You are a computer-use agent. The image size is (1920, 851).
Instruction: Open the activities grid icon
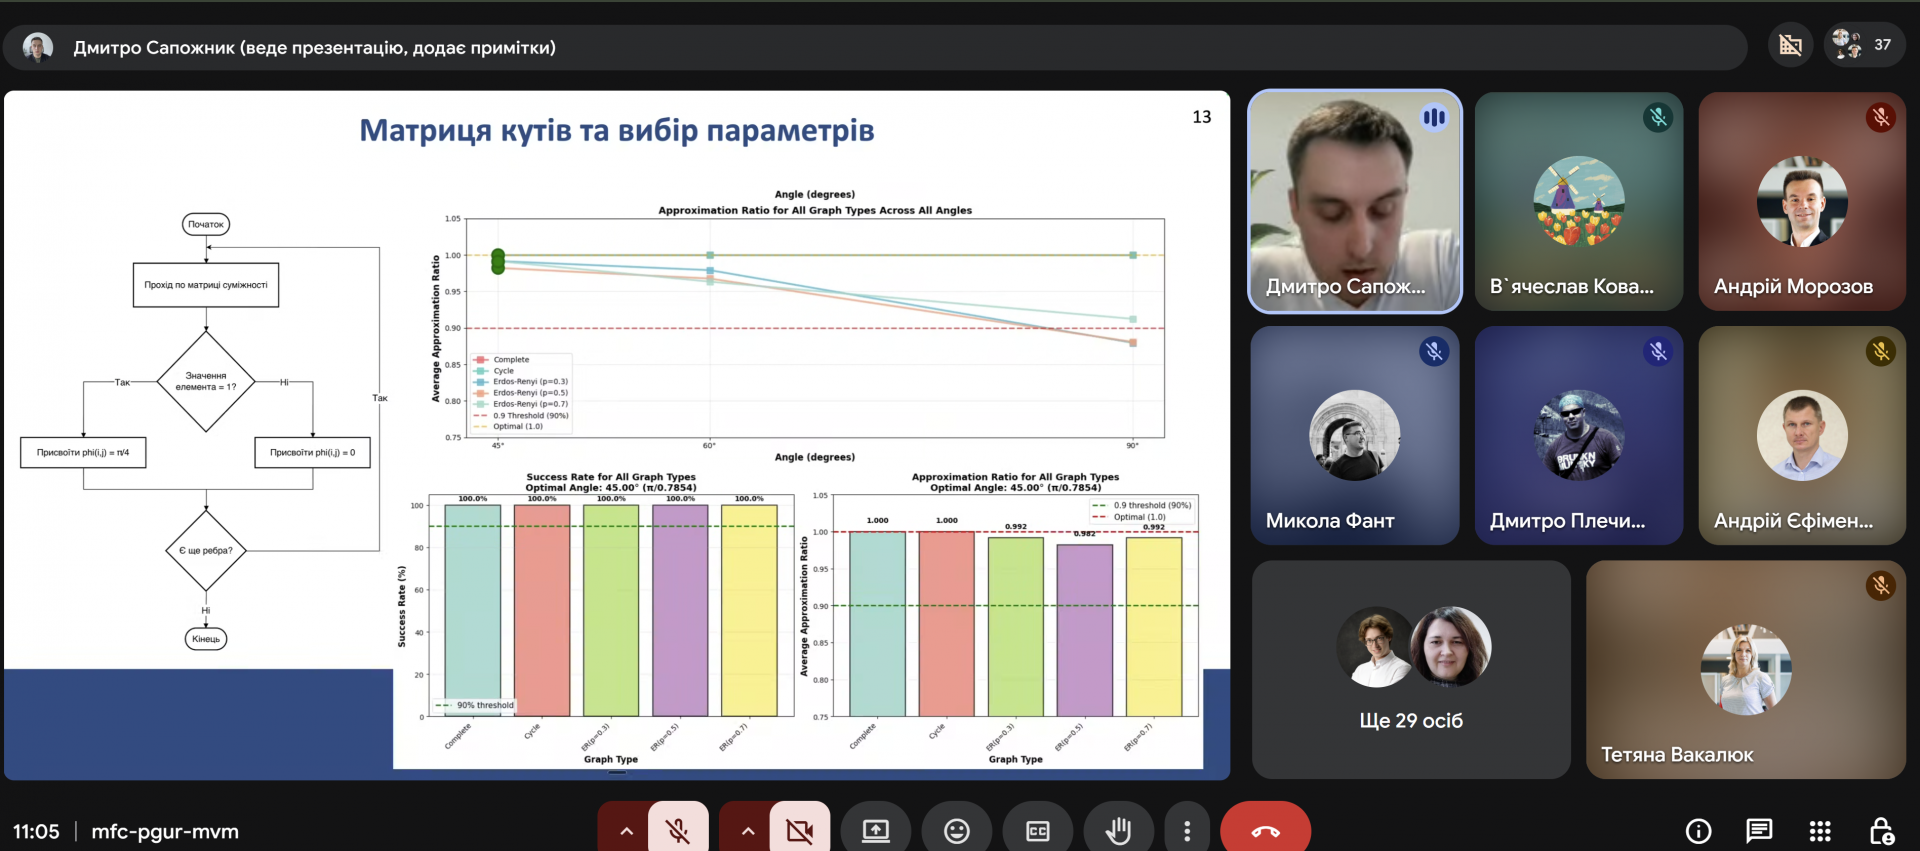click(x=1820, y=831)
